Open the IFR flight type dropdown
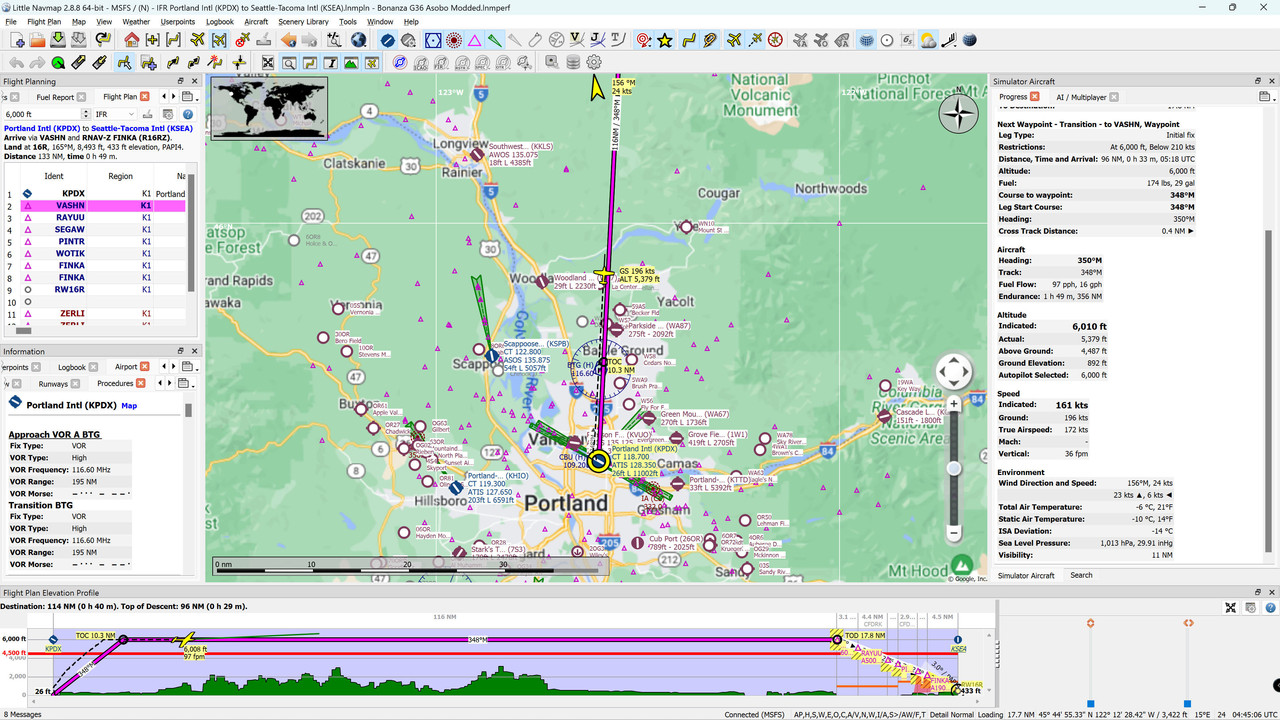 pyautogui.click(x=115, y=114)
